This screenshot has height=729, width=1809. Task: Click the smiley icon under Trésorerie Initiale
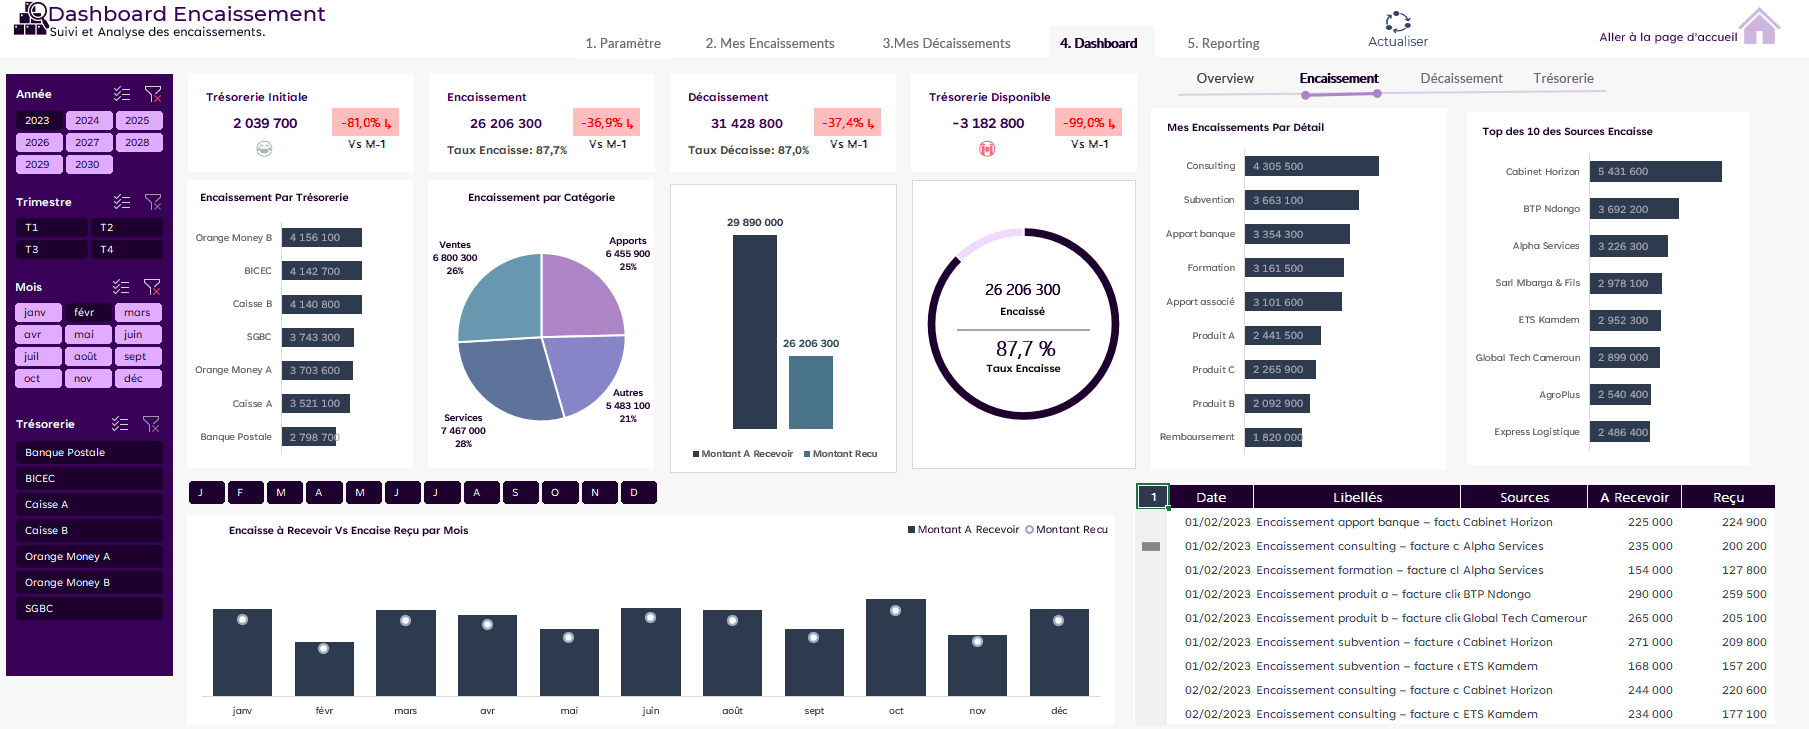pyautogui.click(x=264, y=149)
